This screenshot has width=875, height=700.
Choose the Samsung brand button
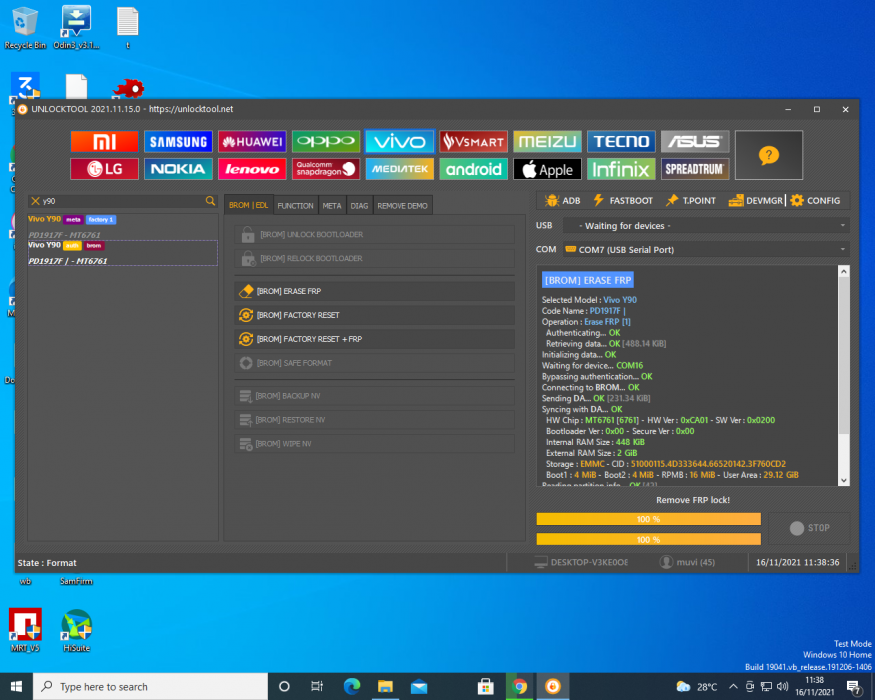click(178, 142)
